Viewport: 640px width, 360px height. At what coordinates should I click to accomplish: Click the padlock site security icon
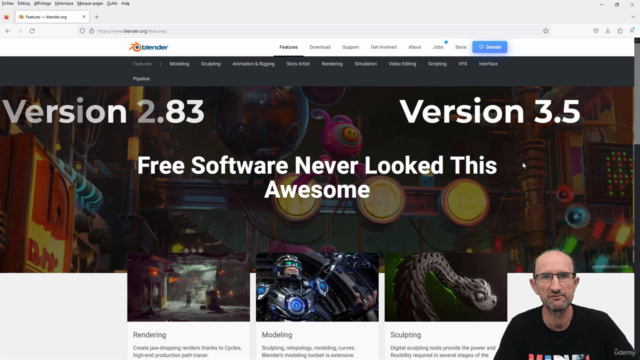click(x=91, y=31)
